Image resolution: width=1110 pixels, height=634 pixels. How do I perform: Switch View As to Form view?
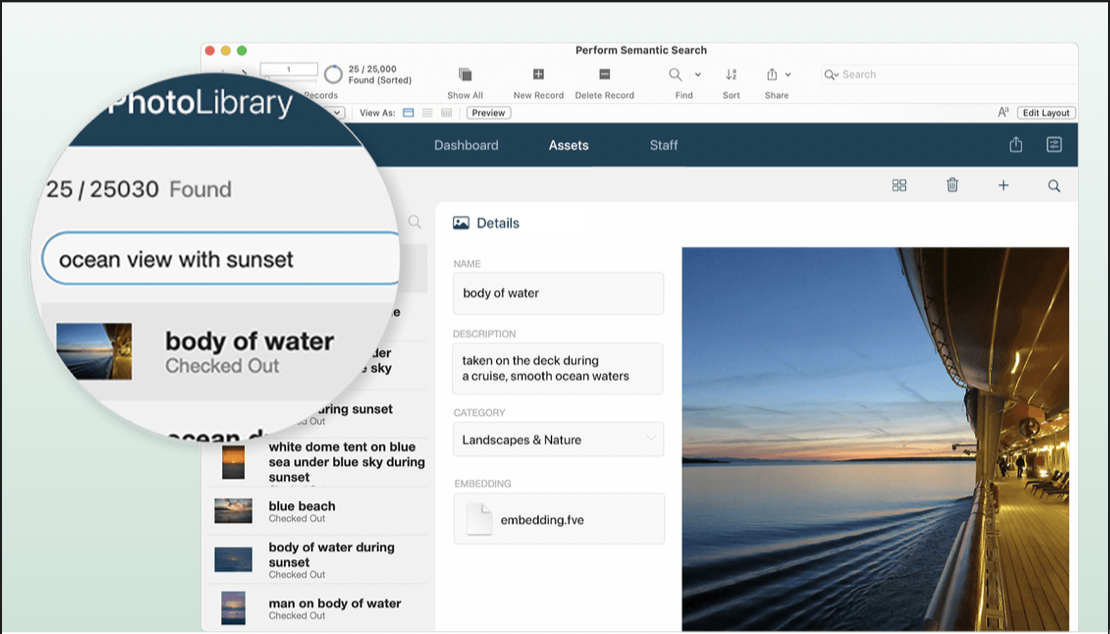coord(408,113)
